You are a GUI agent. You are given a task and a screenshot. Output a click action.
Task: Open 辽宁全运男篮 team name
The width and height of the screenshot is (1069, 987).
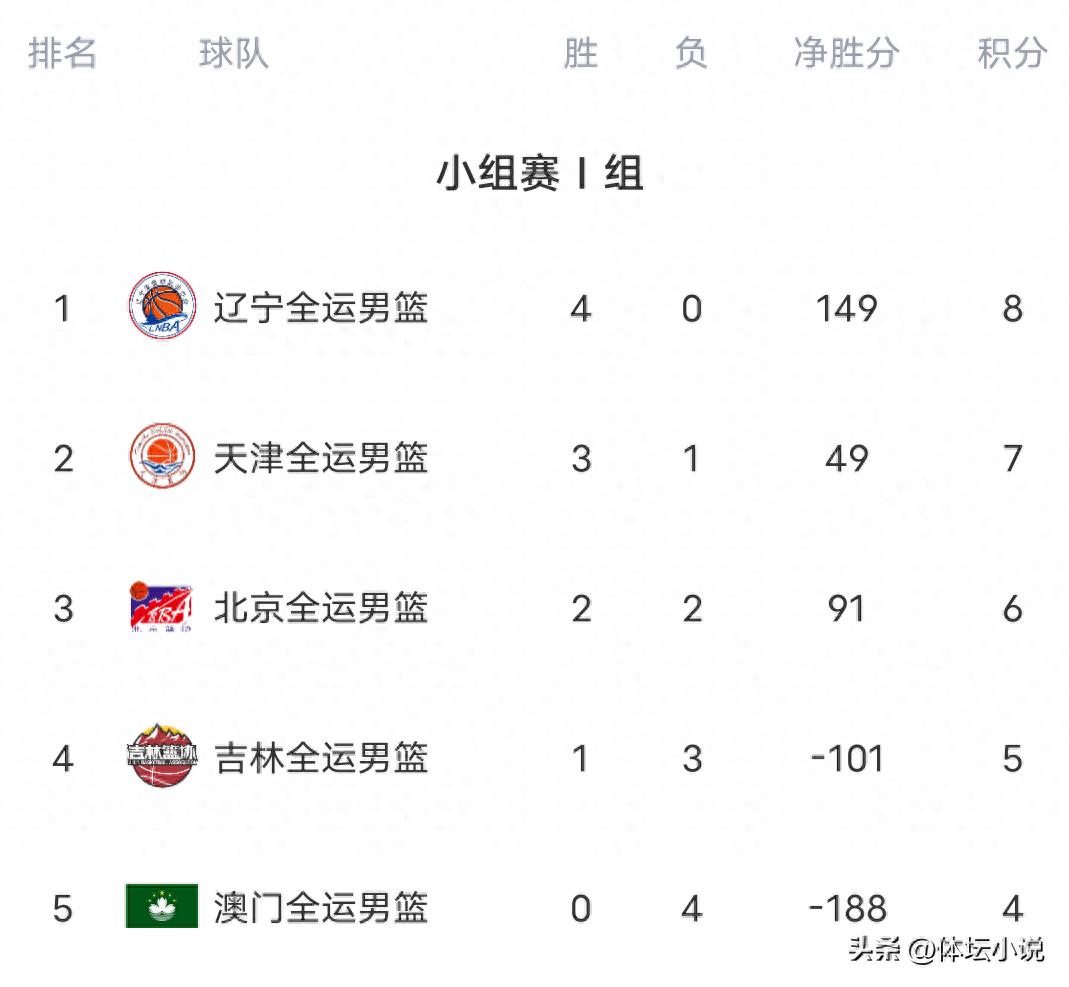[321, 308]
